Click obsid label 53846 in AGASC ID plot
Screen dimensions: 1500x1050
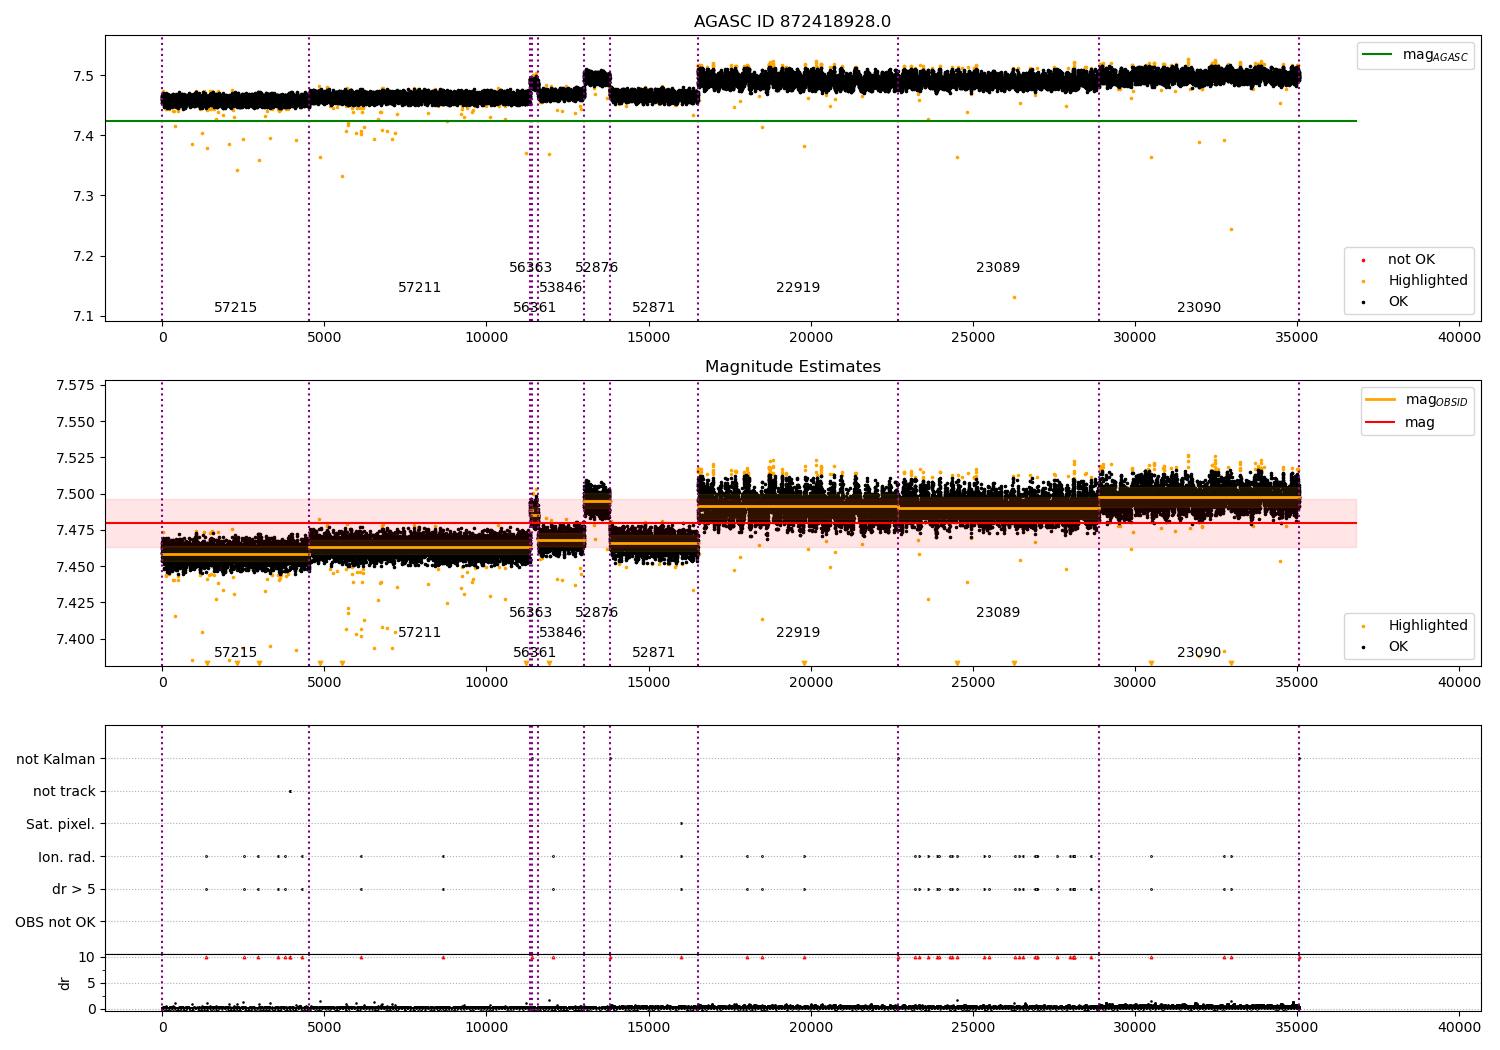[561, 288]
